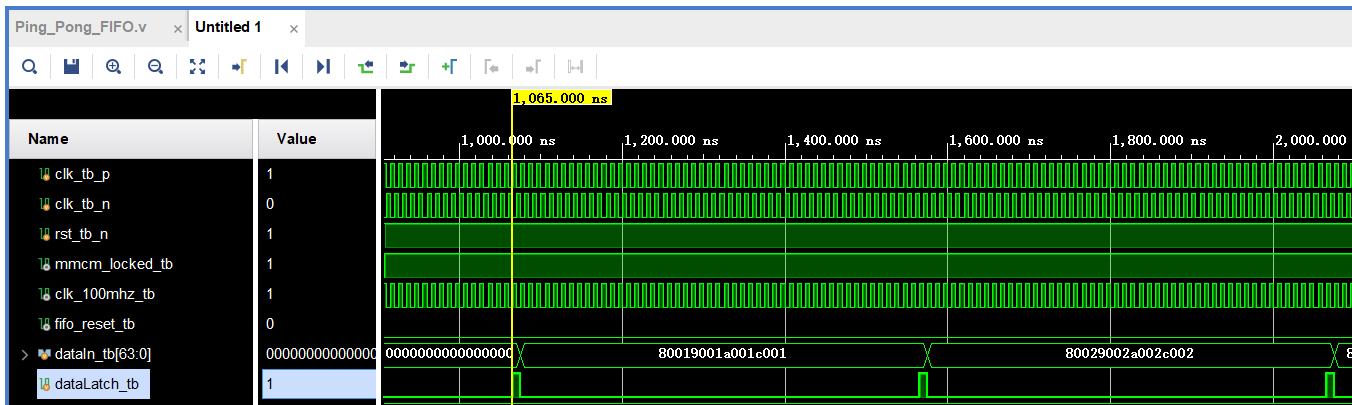
Task: Zoom in on the waveform
Action: click(113, 67)
